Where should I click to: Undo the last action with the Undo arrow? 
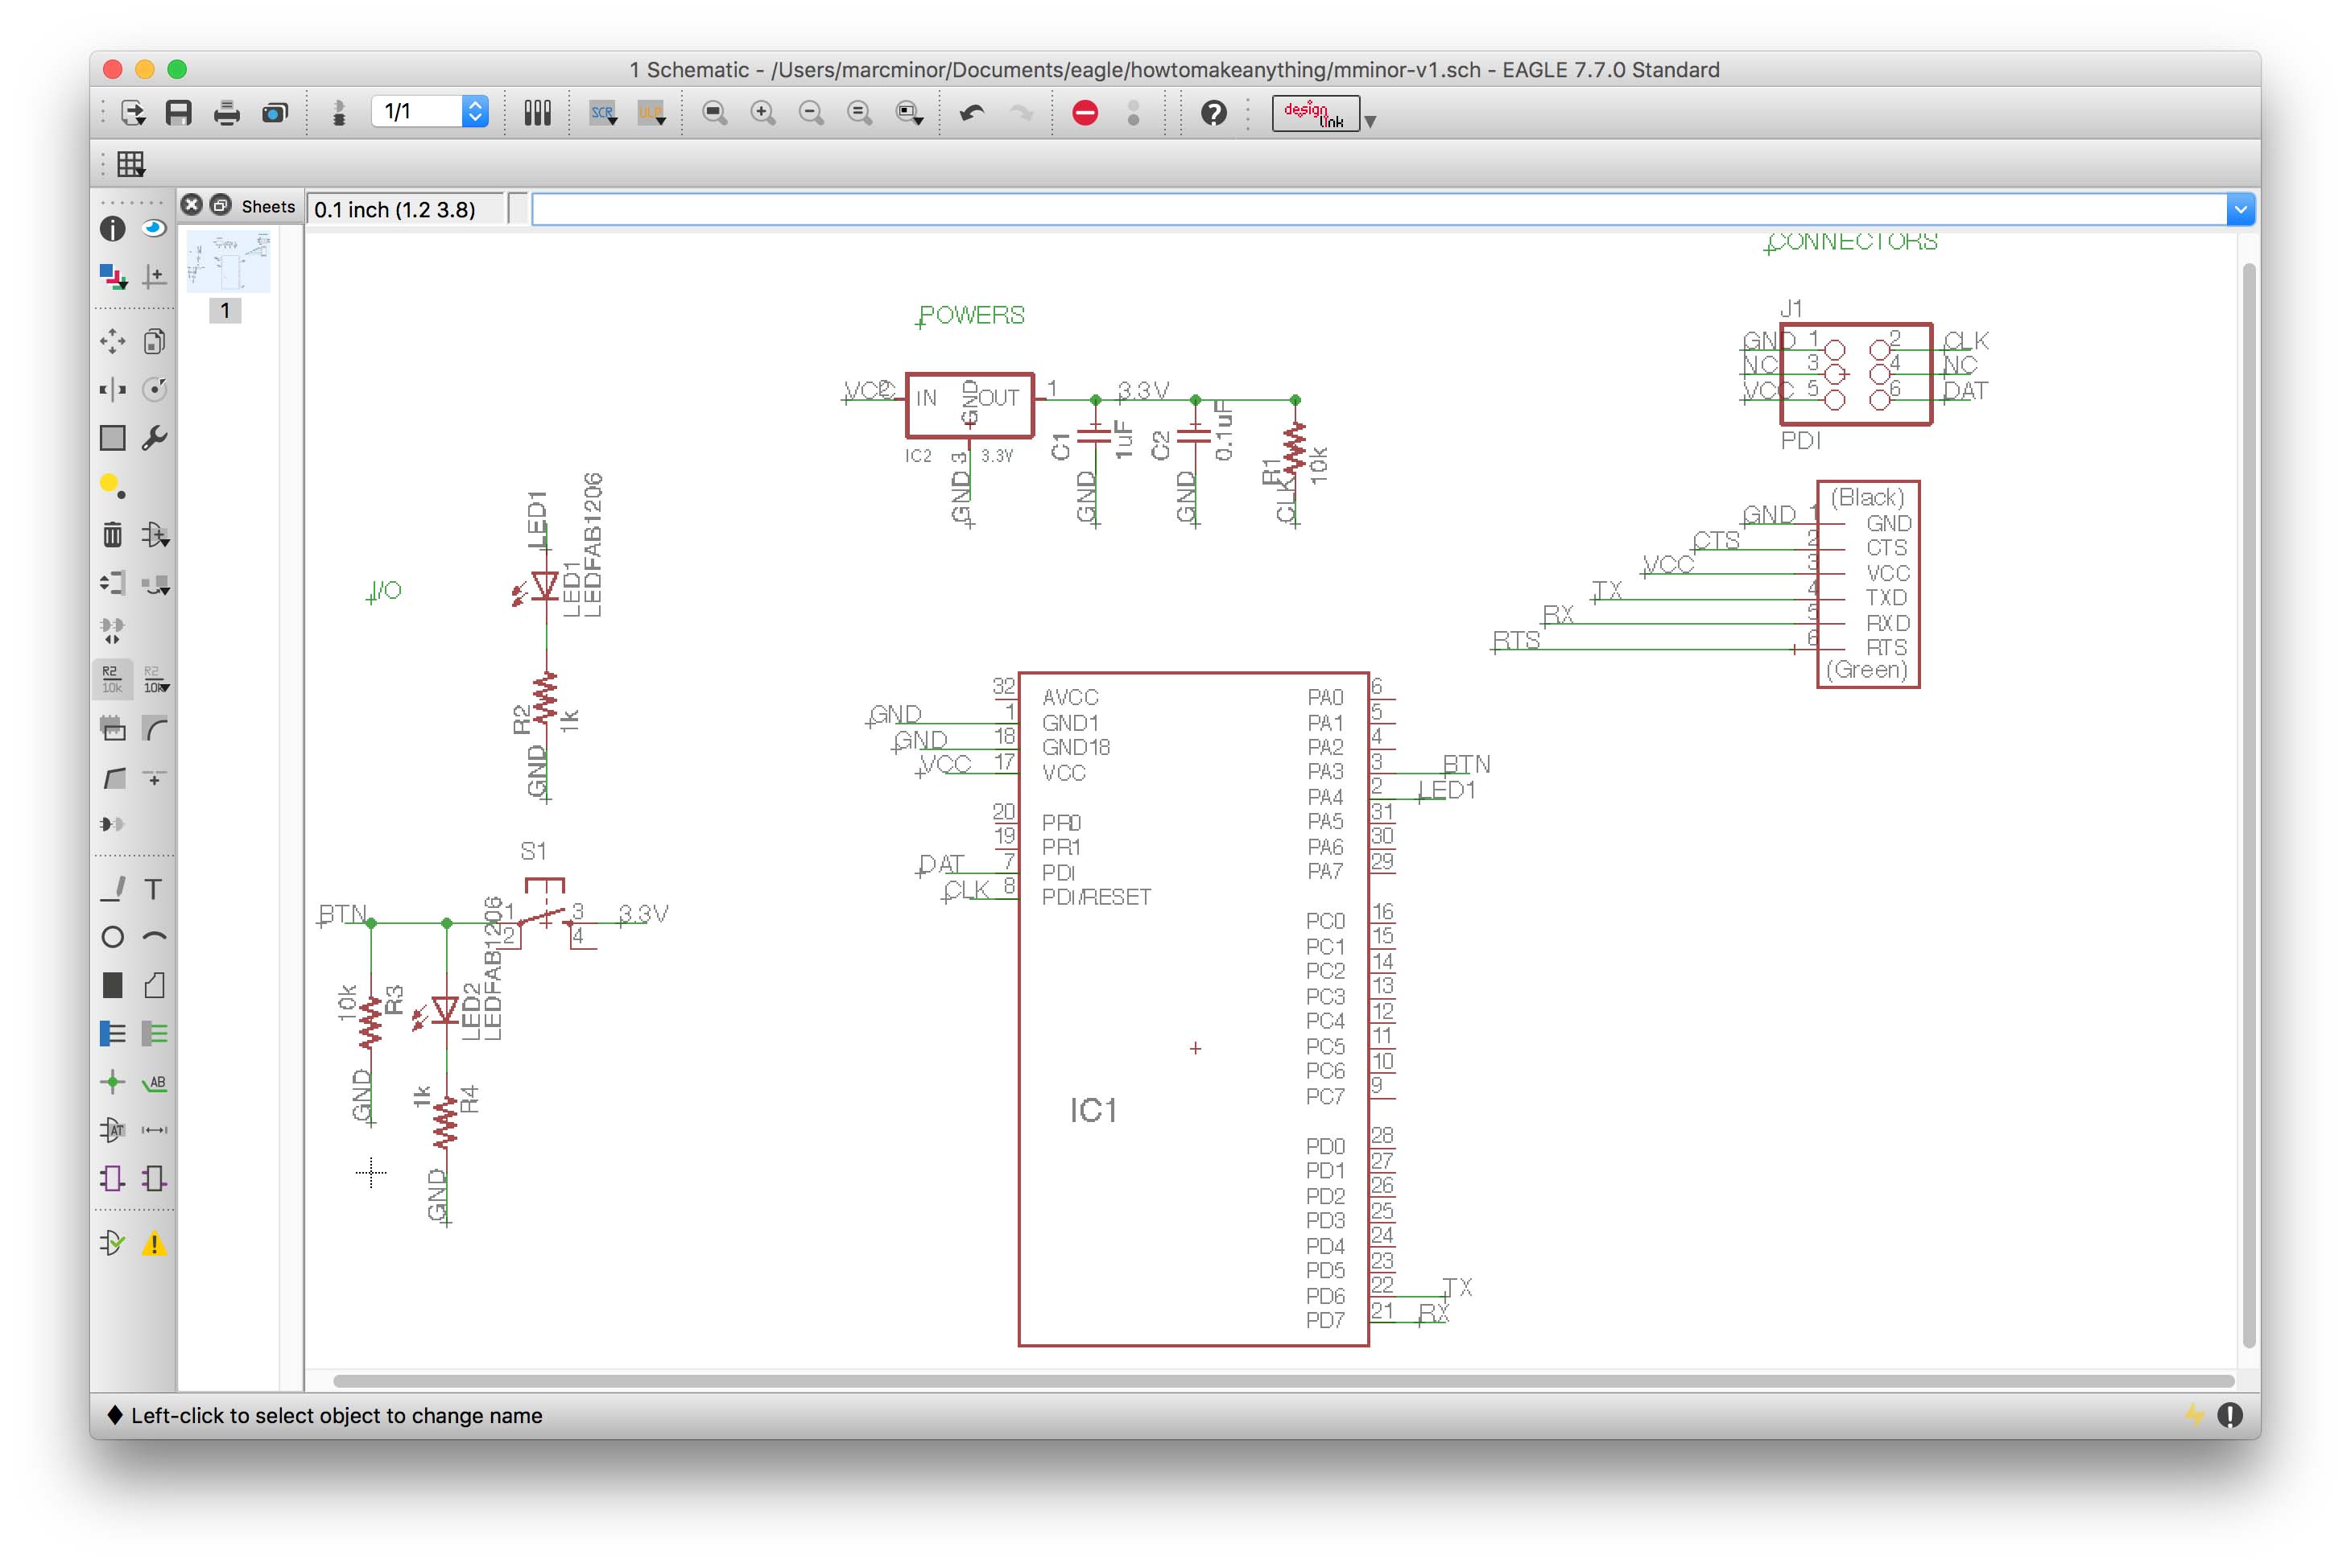click(x=972, y=113)
